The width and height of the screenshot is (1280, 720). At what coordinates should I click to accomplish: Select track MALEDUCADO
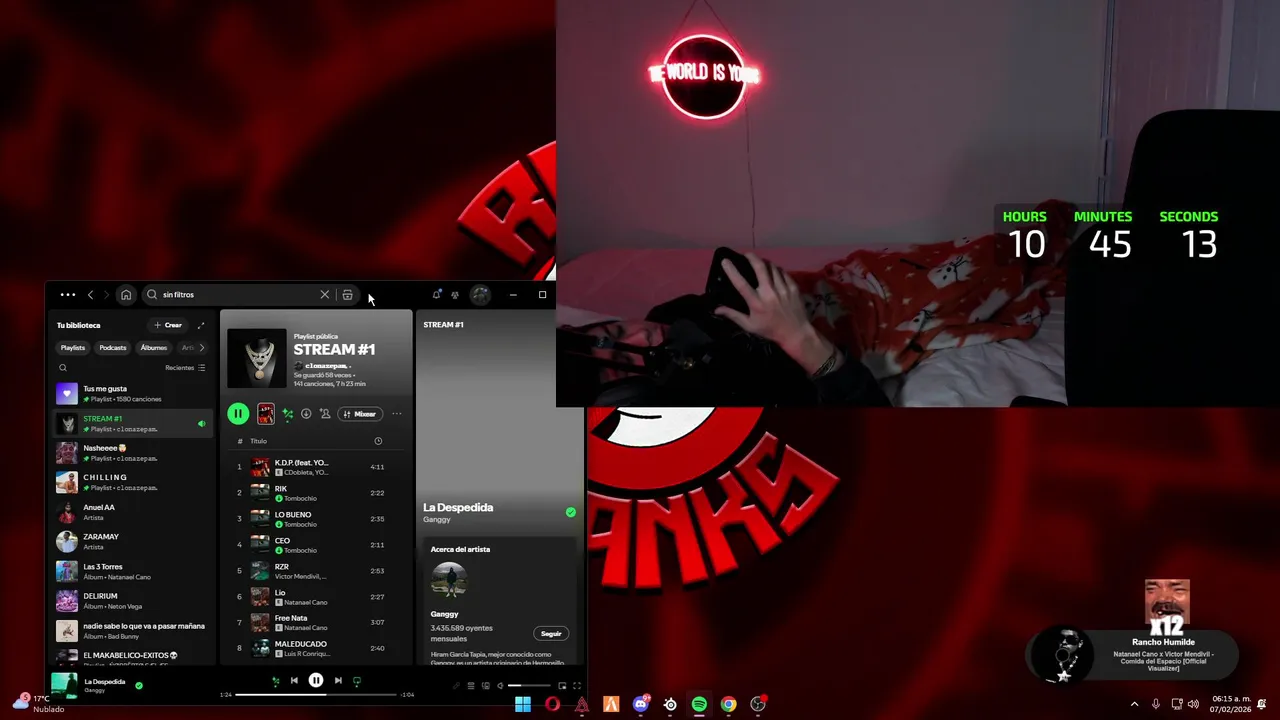[x=314, y=648]
